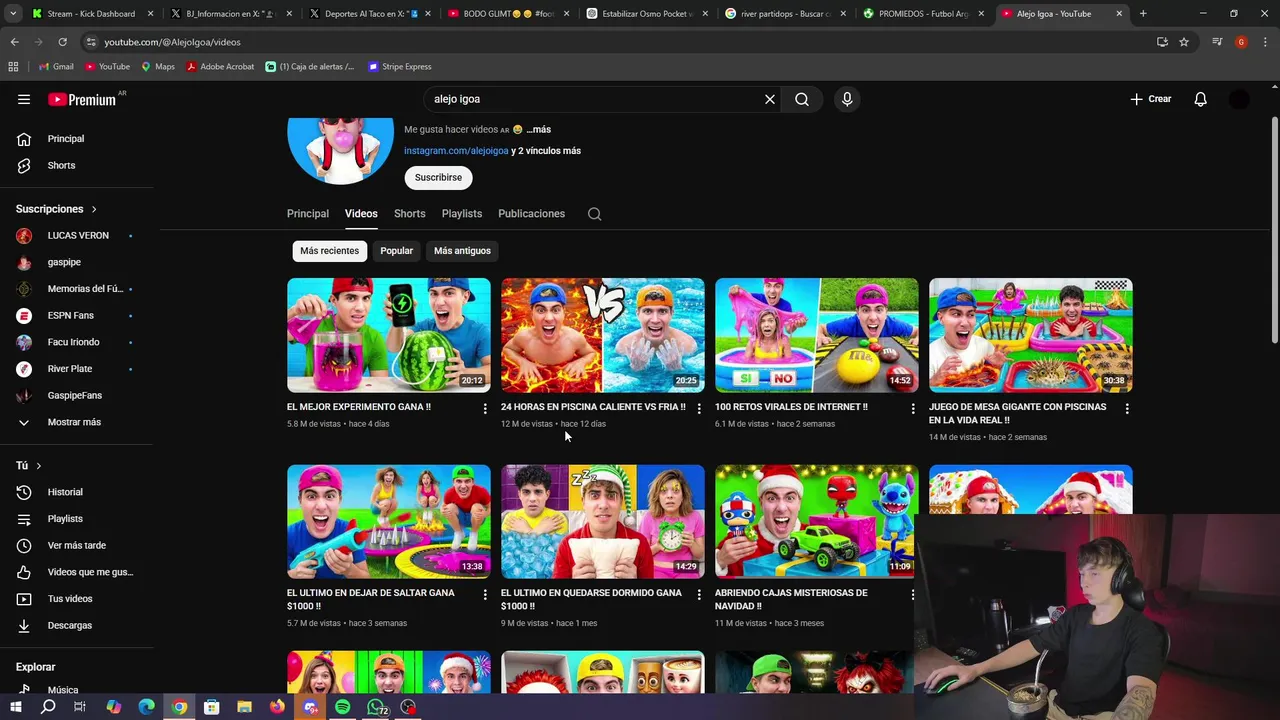Open Spotify from the taskbar
Screen dimensions: 1280x720
[343, 707]
